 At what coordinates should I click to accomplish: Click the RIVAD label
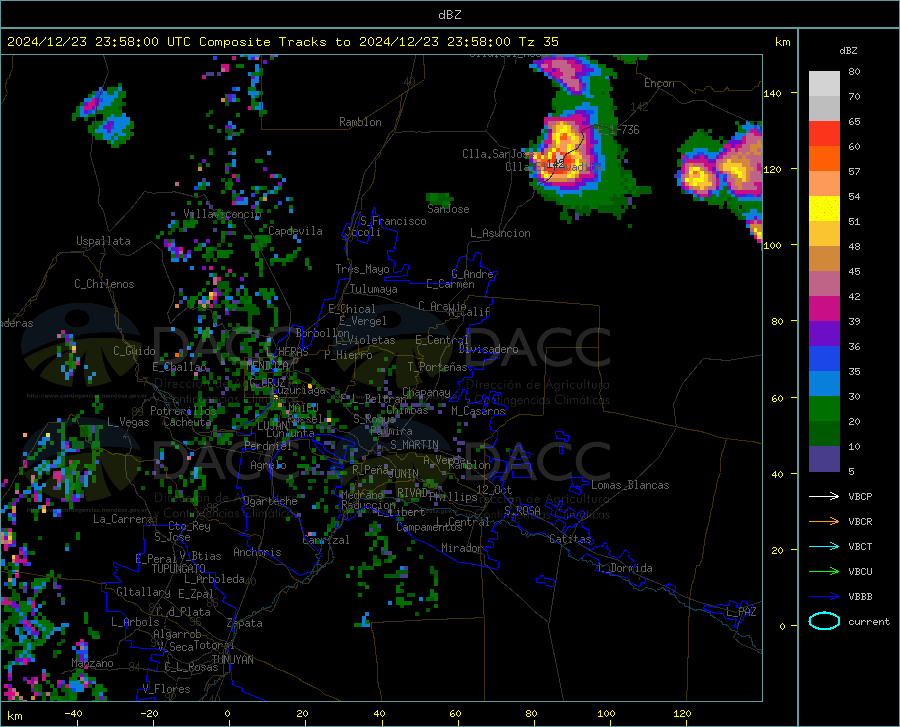pyautogui.click(x=413, y=493)
